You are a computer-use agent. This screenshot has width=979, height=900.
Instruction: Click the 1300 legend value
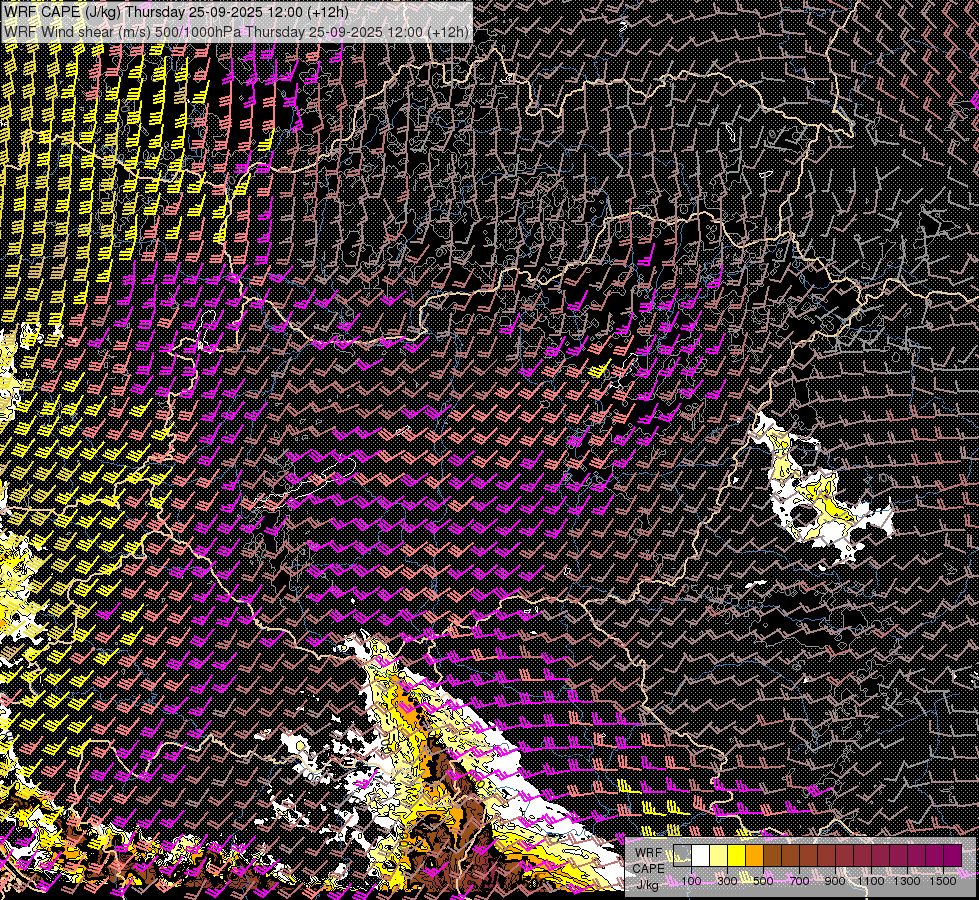coord(907,881)
